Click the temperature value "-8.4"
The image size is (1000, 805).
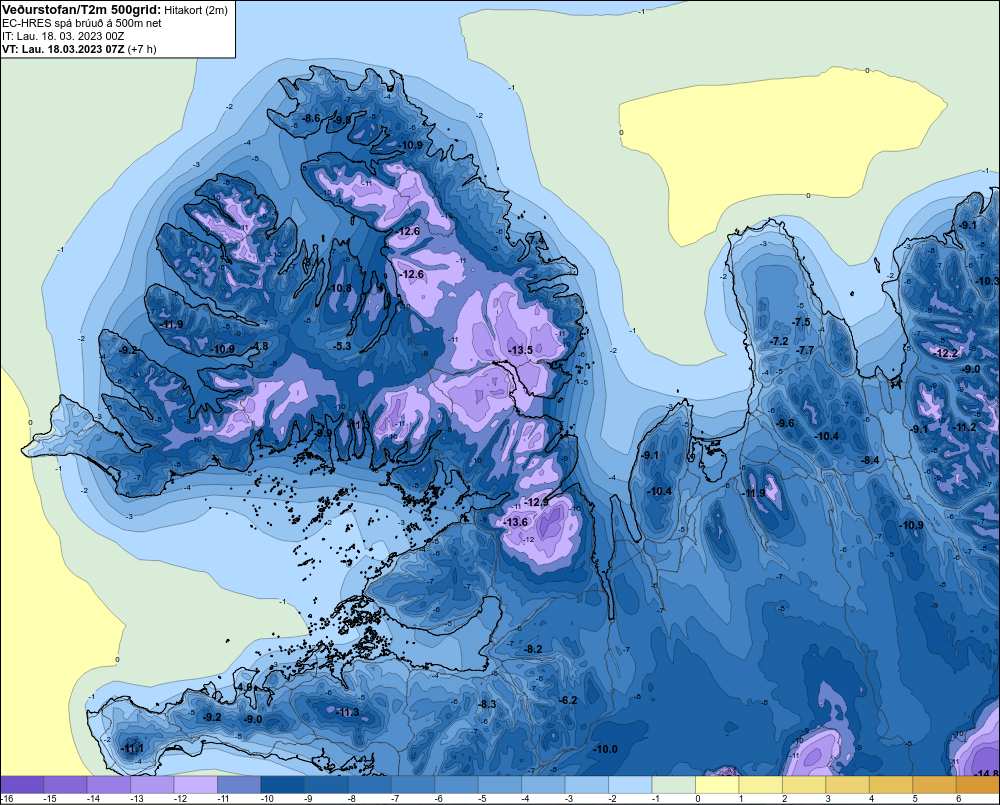coord(871,461)
